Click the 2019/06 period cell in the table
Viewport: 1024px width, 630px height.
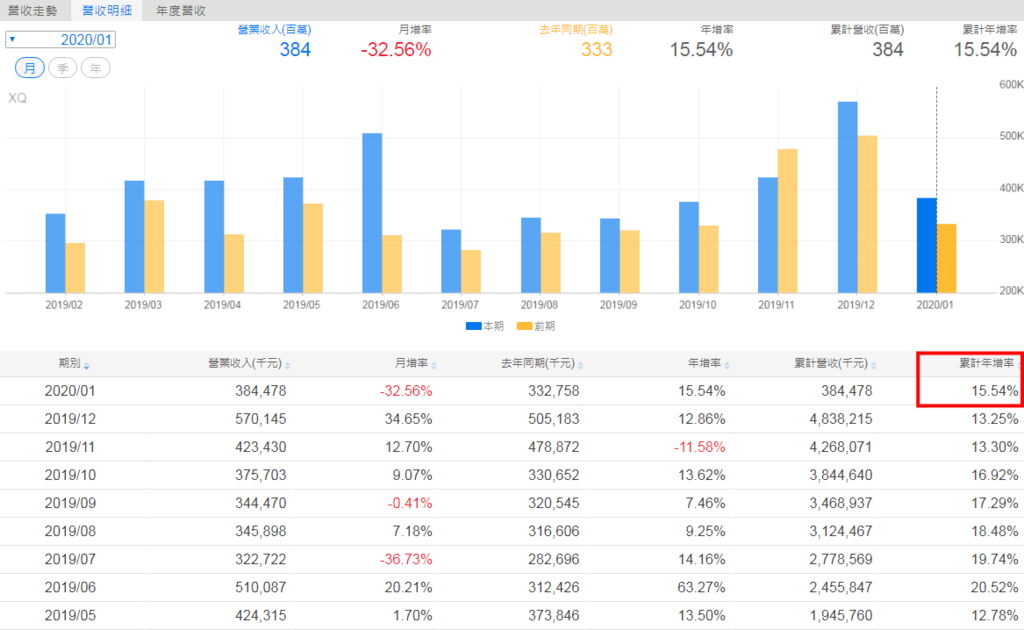click(70, 588)
